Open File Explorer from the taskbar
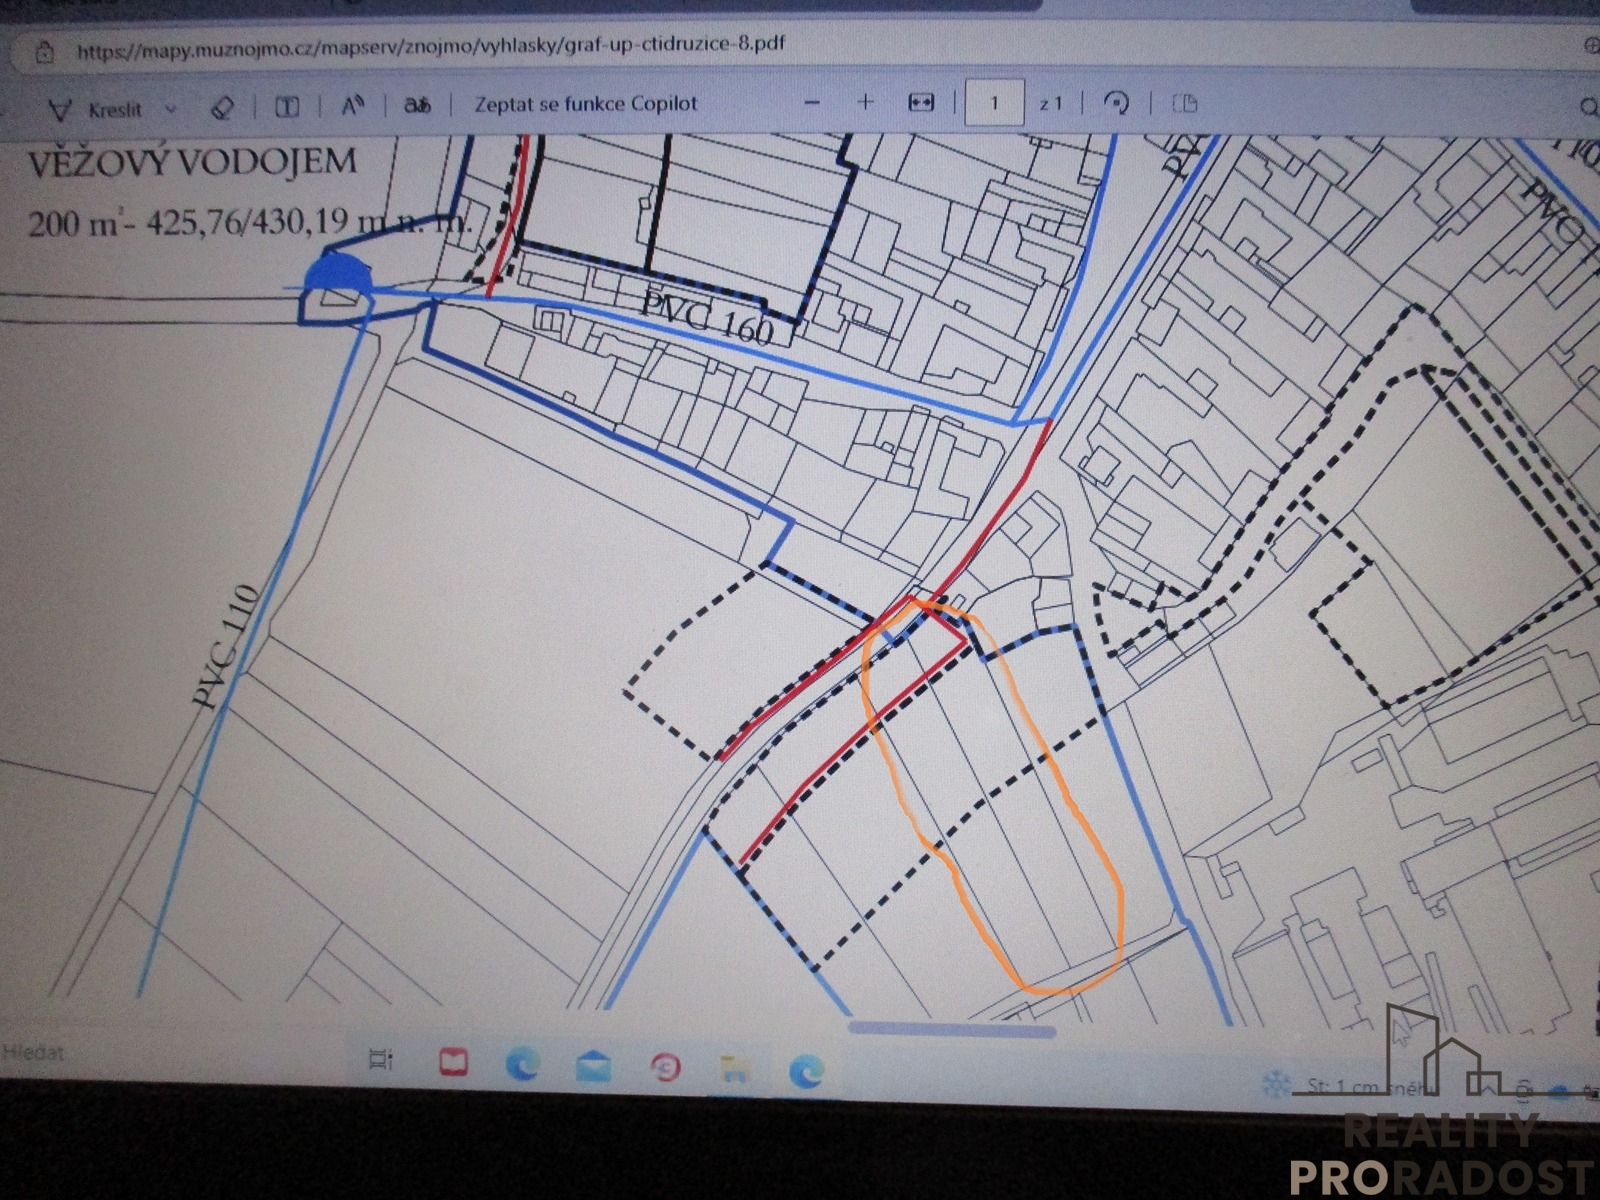The height and width of the screenshot is (1200, 1600). point(735,1070)
